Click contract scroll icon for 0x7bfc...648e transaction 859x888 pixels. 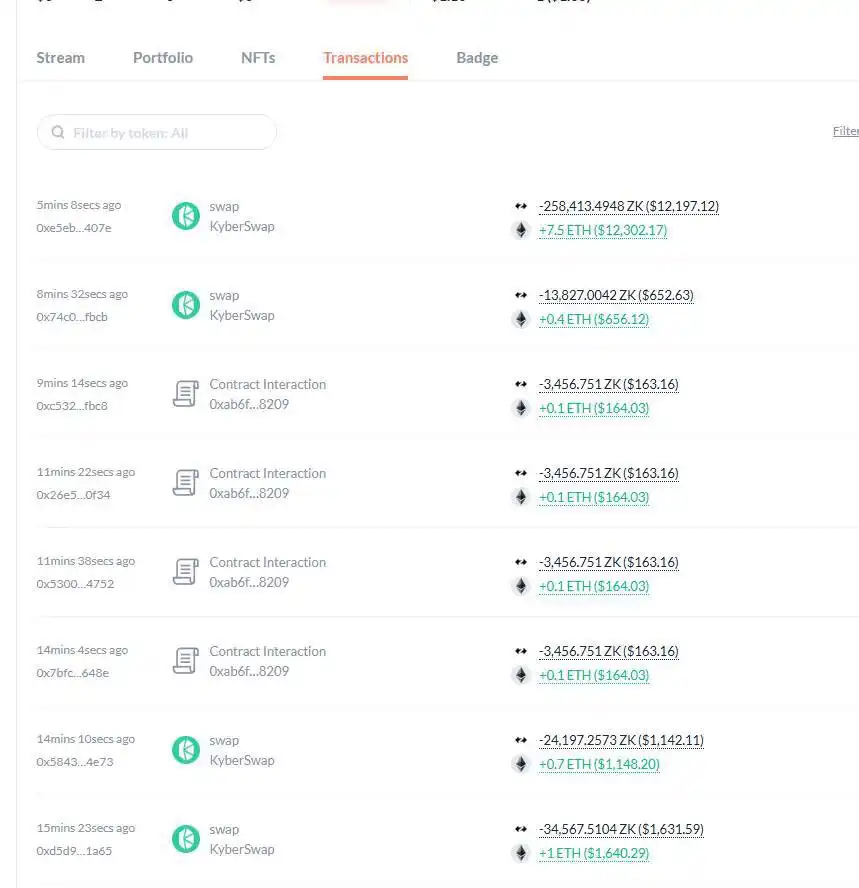coord(186,661)
